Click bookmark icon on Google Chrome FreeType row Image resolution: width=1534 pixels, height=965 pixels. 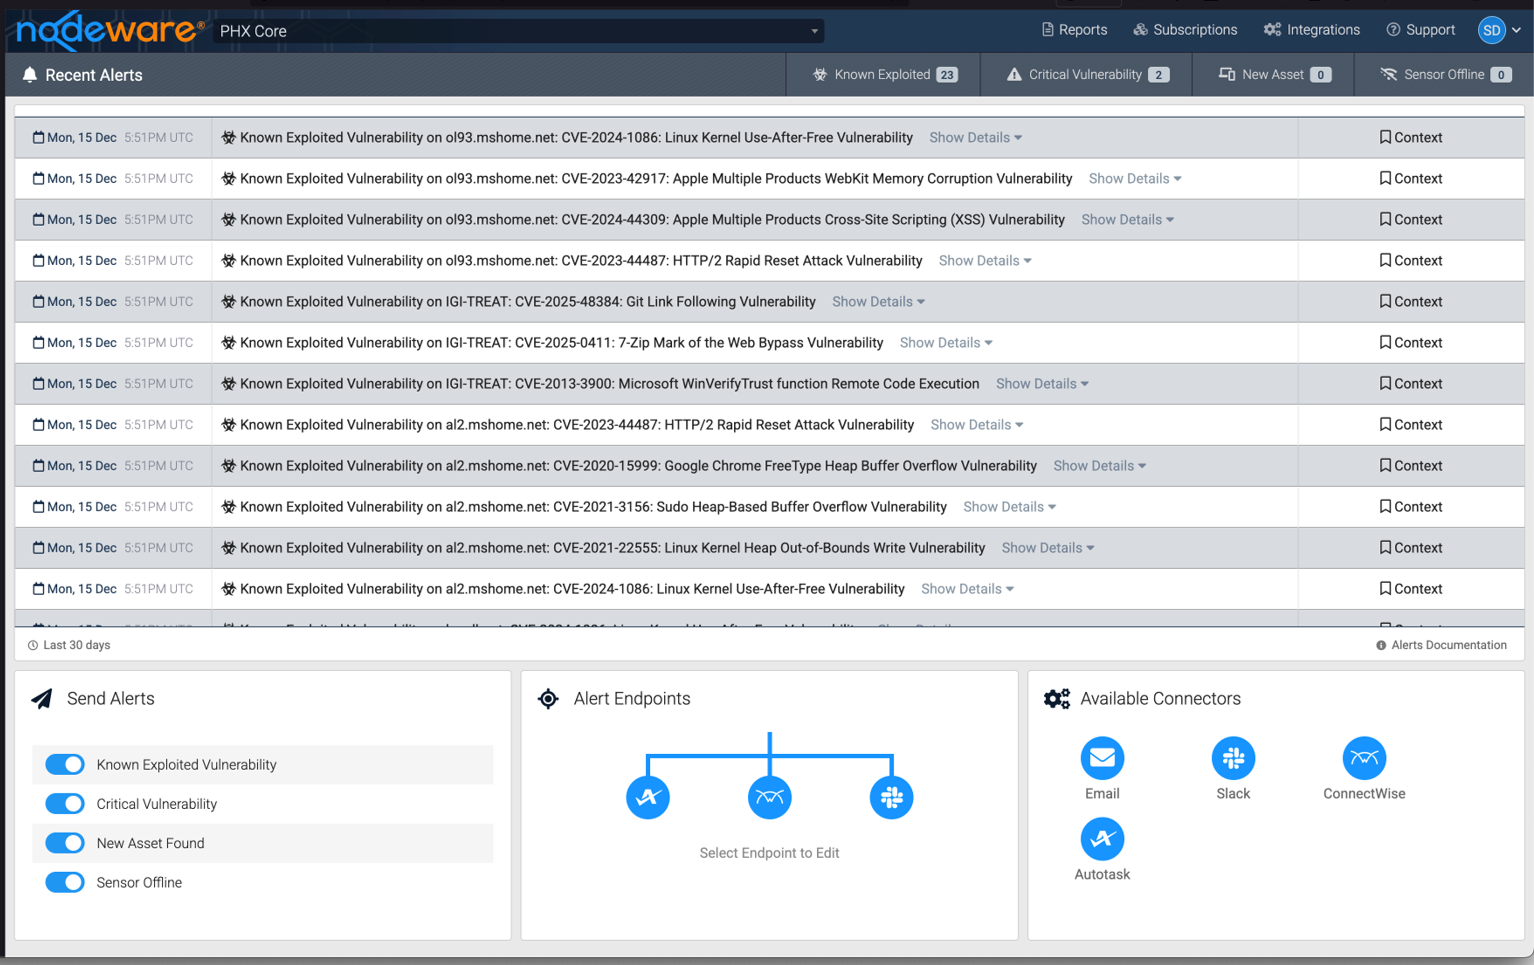click(1385, 465)
